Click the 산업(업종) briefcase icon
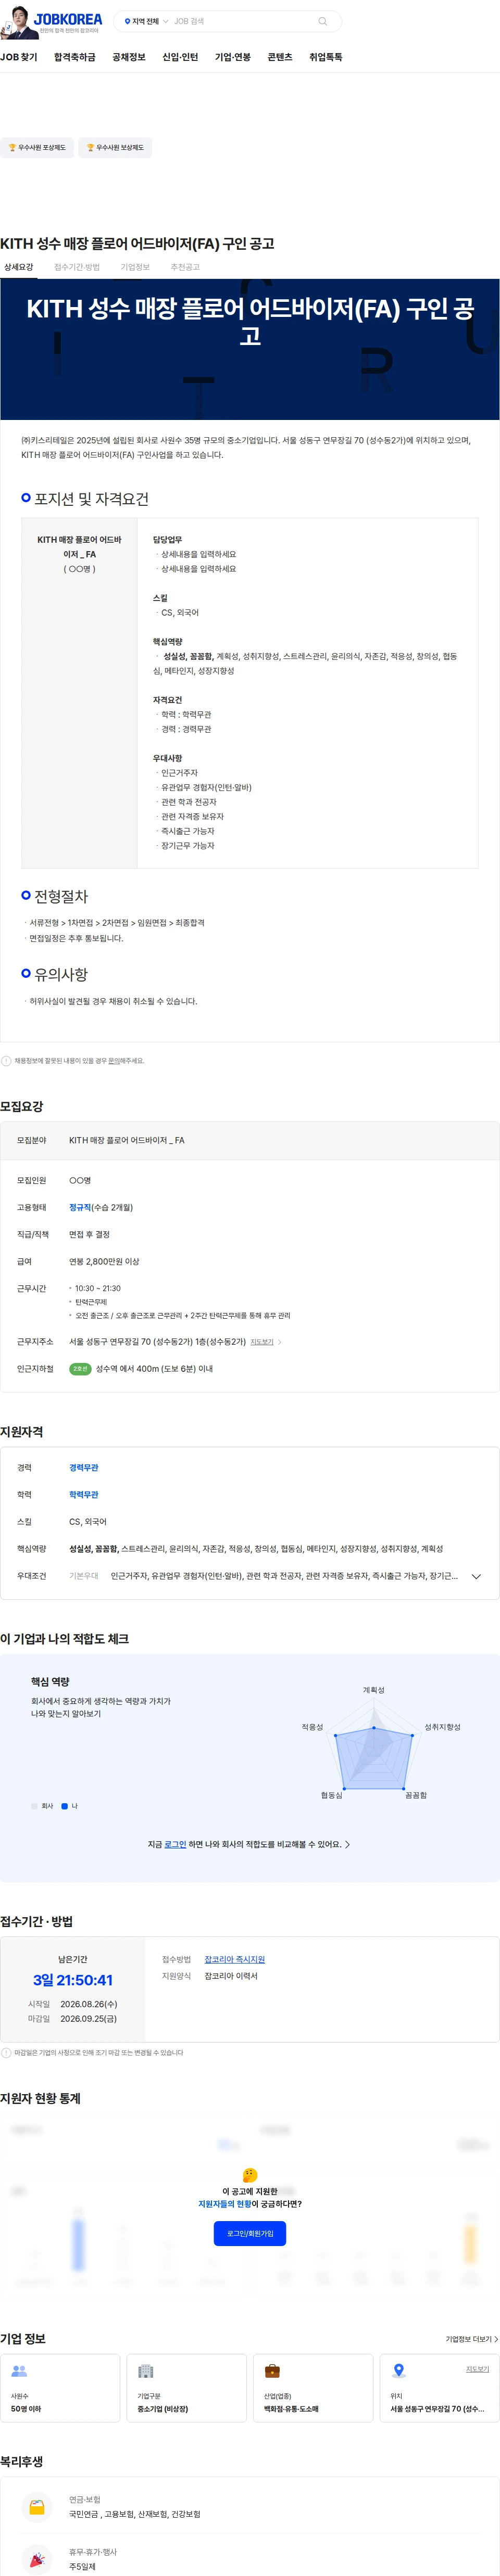The width and height of the screenshot is (500, 2576). [x=272, y=2371]
